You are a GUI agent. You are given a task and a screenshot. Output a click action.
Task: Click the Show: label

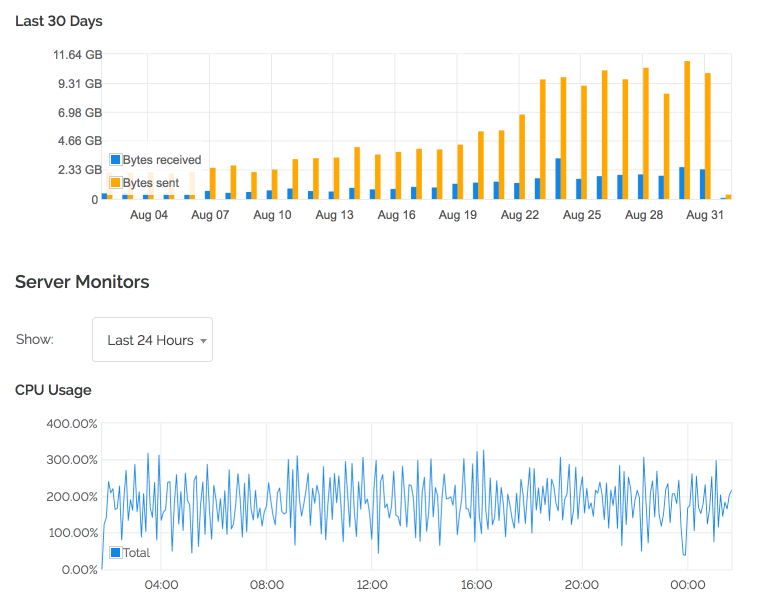tap(35, 339)
